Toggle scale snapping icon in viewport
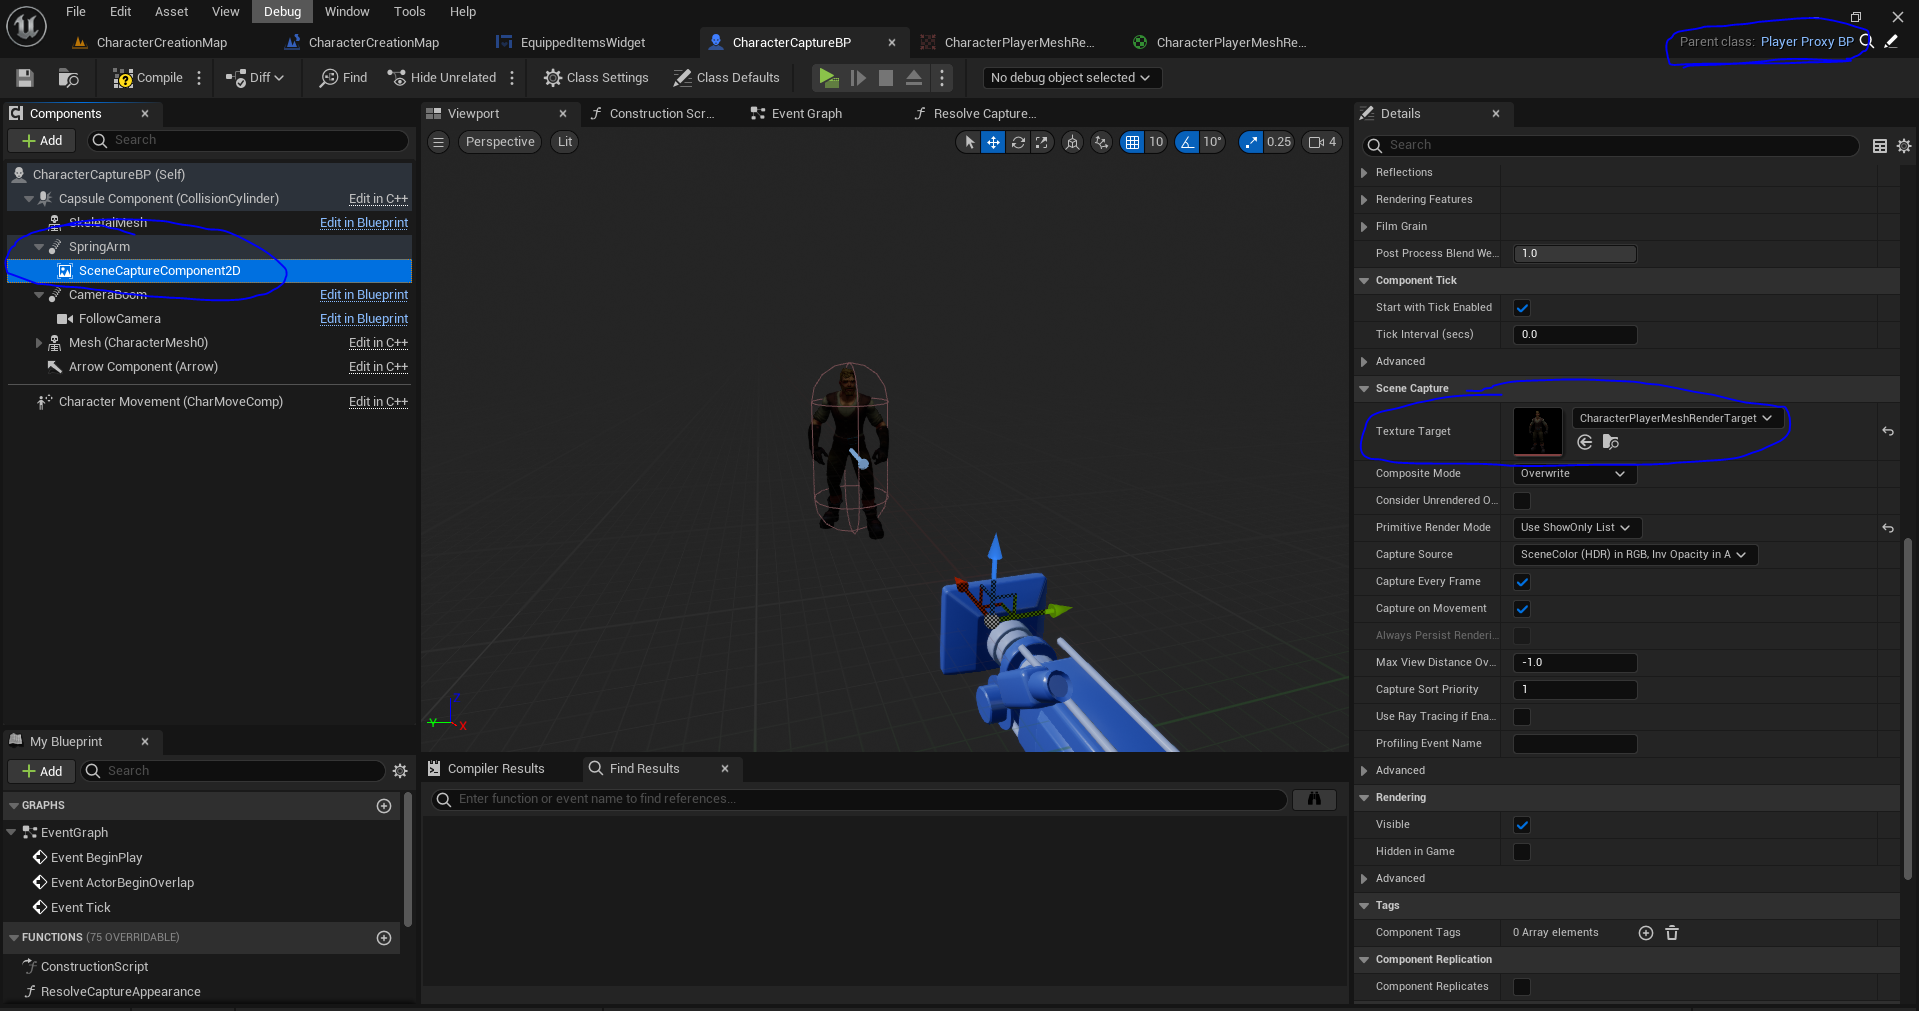The image size is (1919, 1011). click(x=1251, y=142)
